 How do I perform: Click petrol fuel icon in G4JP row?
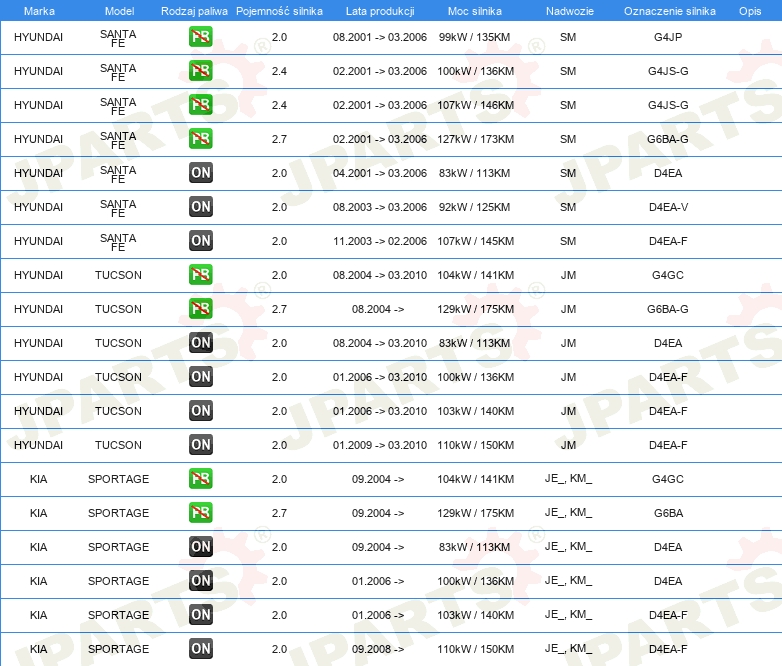[200, 36]
